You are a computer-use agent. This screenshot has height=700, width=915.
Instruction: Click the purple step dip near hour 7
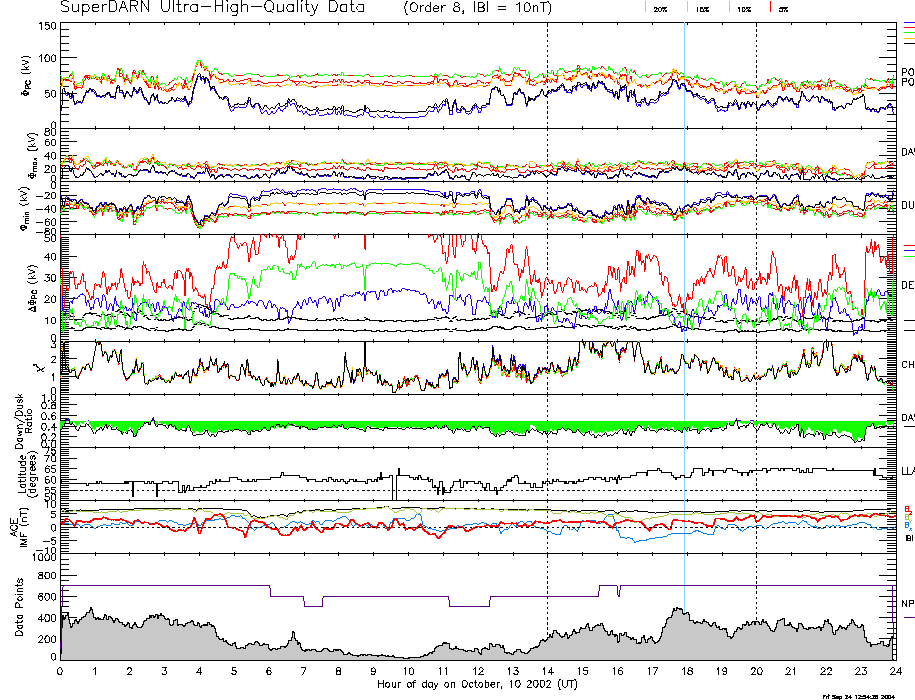[313, 605]
